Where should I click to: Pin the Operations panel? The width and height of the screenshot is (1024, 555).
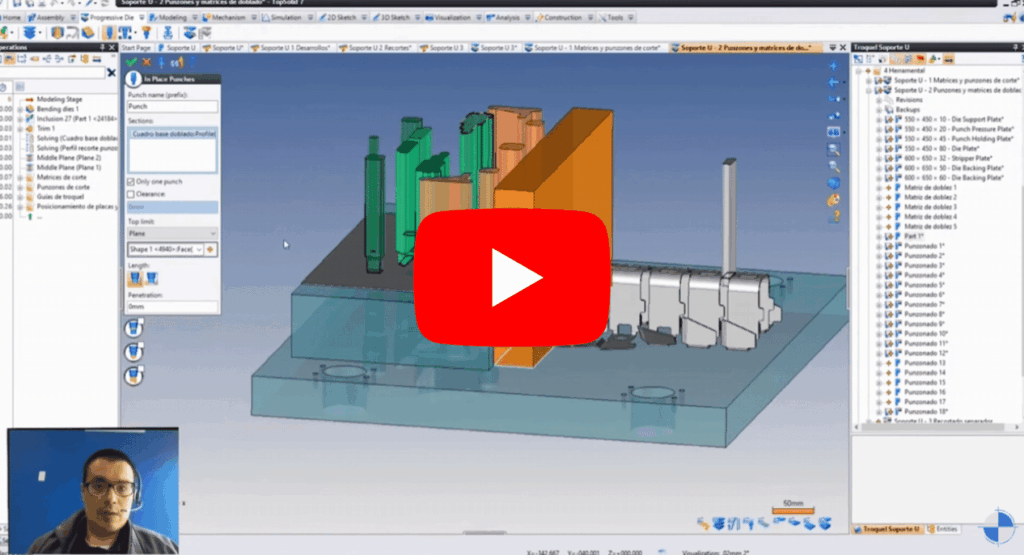pyautogui.click(x=103, y=48)
